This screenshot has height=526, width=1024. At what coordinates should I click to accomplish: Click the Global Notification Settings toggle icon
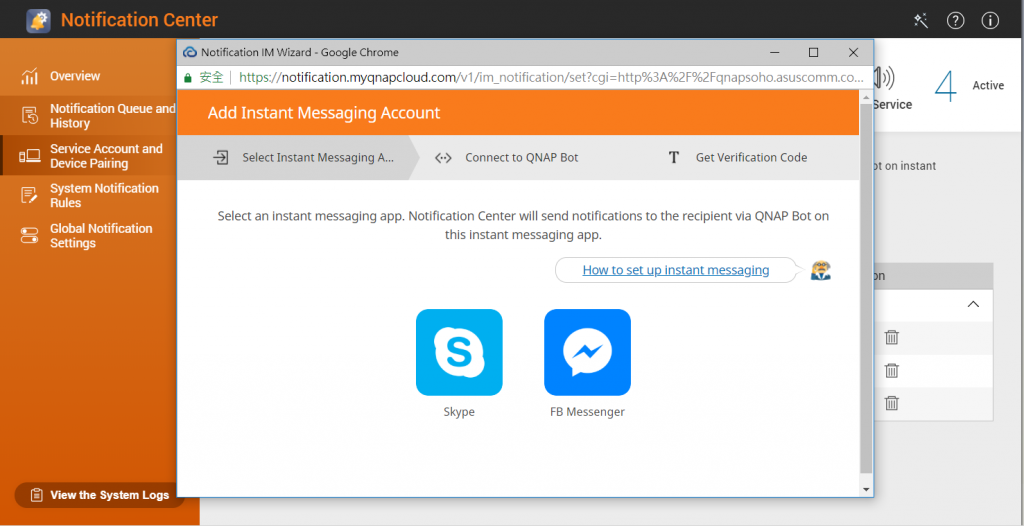click(x=29, y=236)
